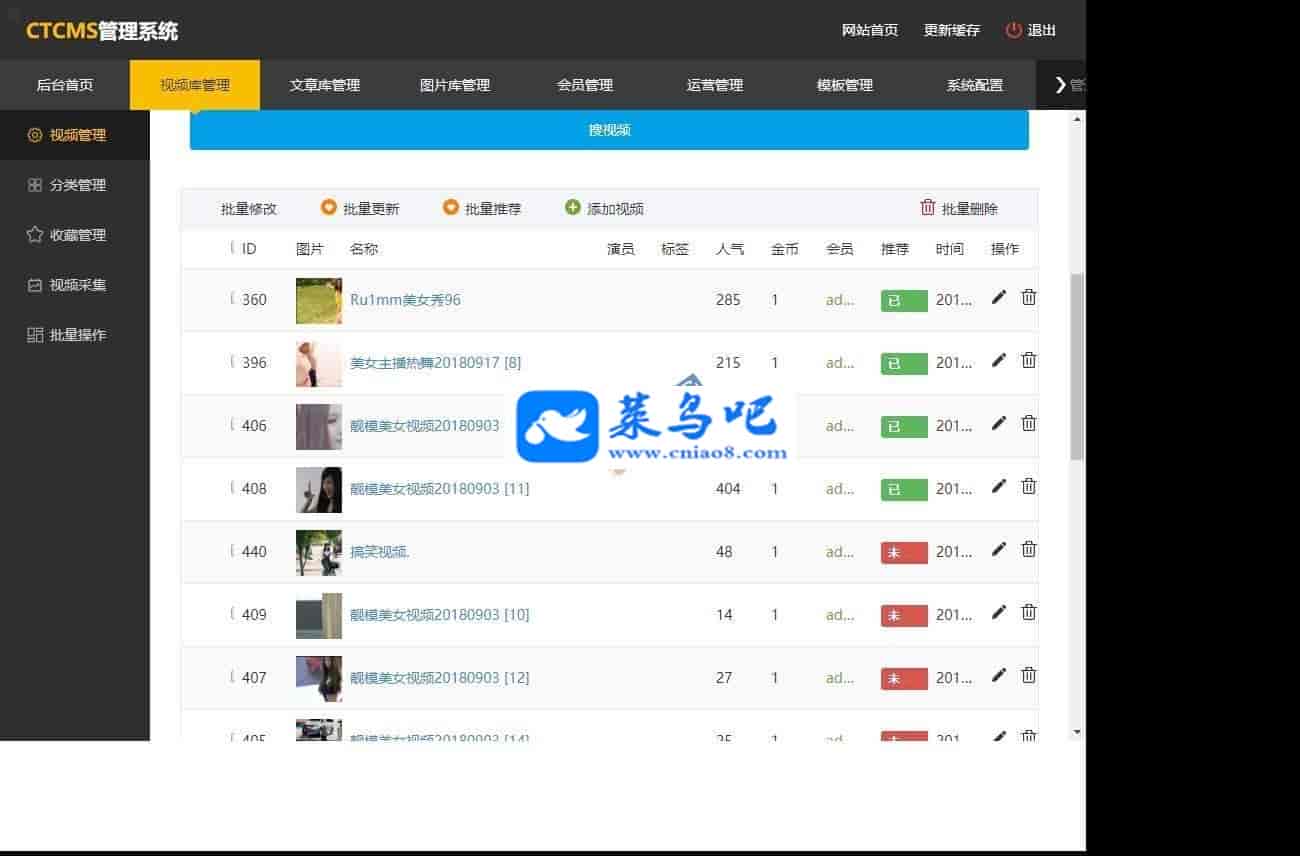Toggle green 推荐 status for video 406
The height and width of the screenshot is (856, 1300).
pos(903,426)
